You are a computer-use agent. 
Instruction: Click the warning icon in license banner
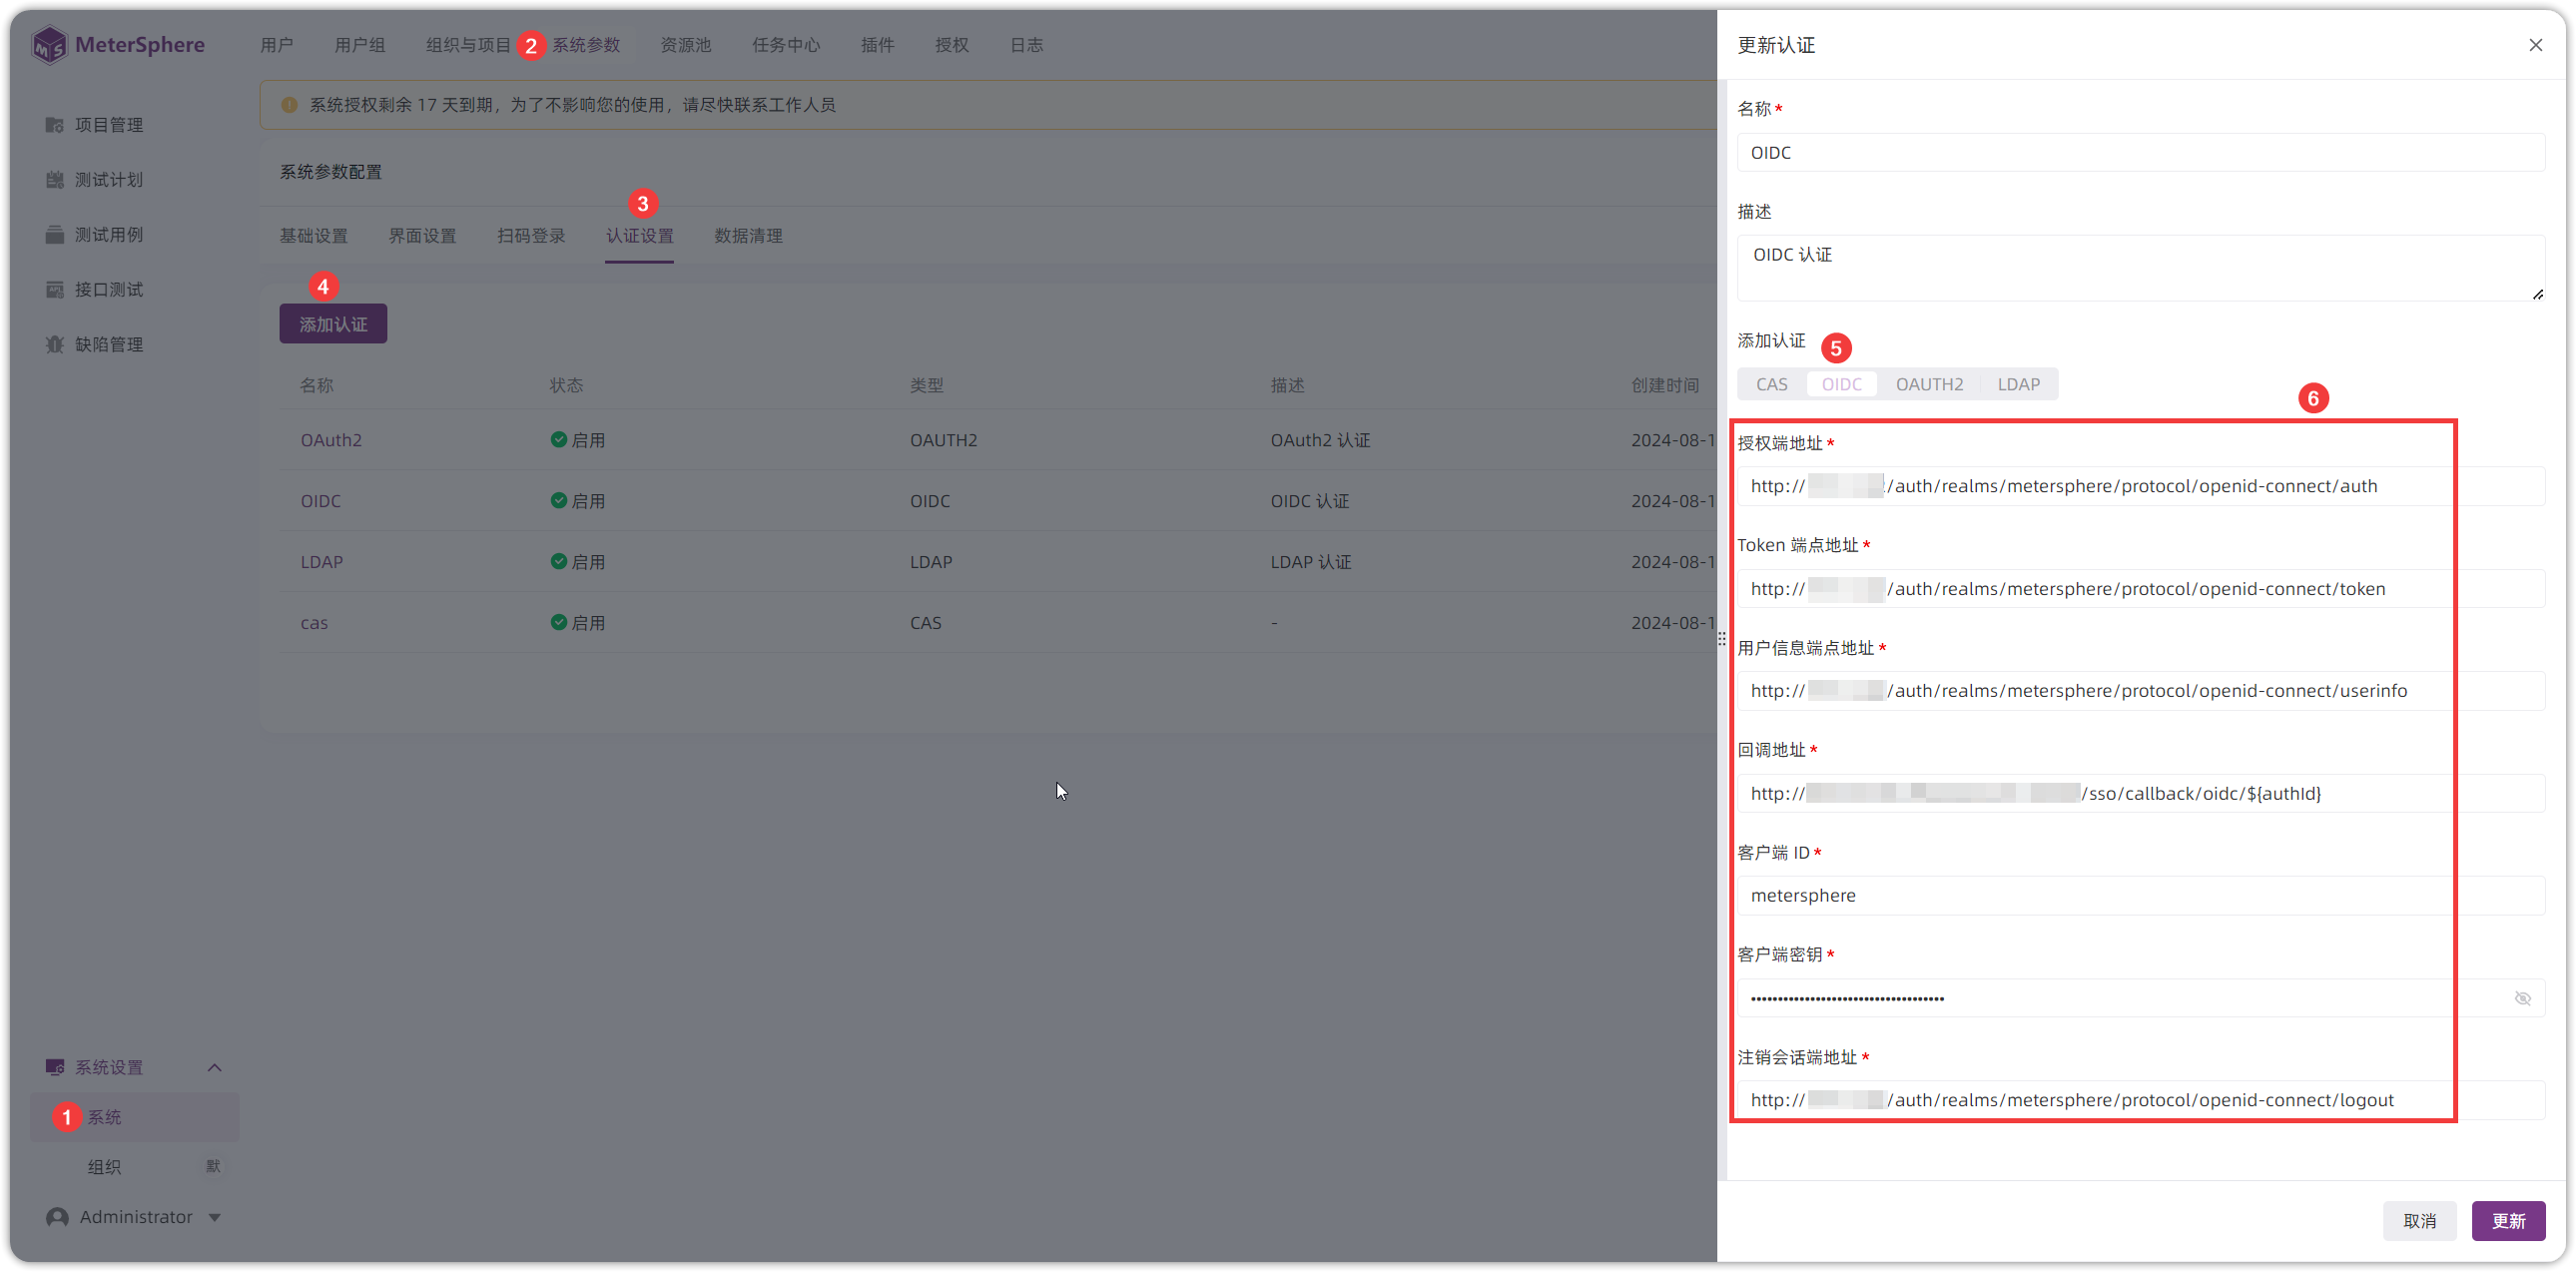[x=289, y=105]
